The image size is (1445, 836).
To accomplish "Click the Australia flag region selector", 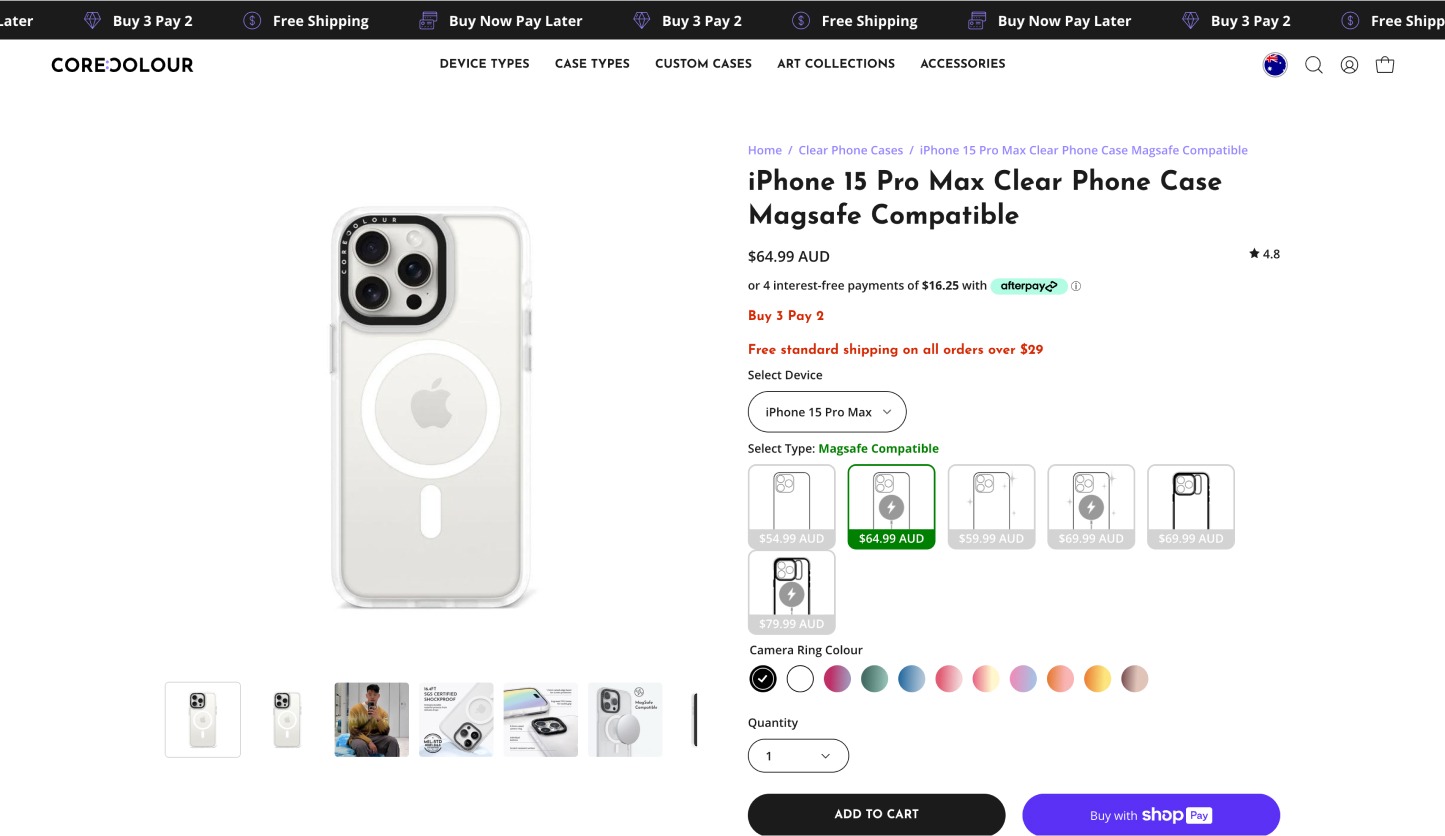I will [1275, 65].
